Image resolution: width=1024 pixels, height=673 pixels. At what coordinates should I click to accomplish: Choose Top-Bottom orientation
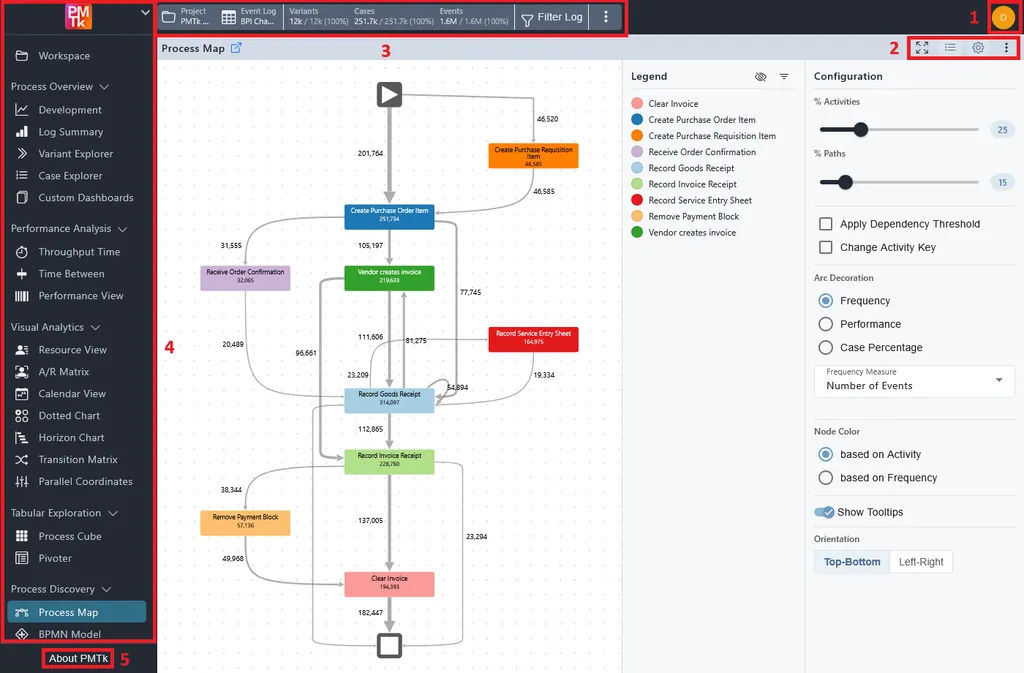(852, 562)
